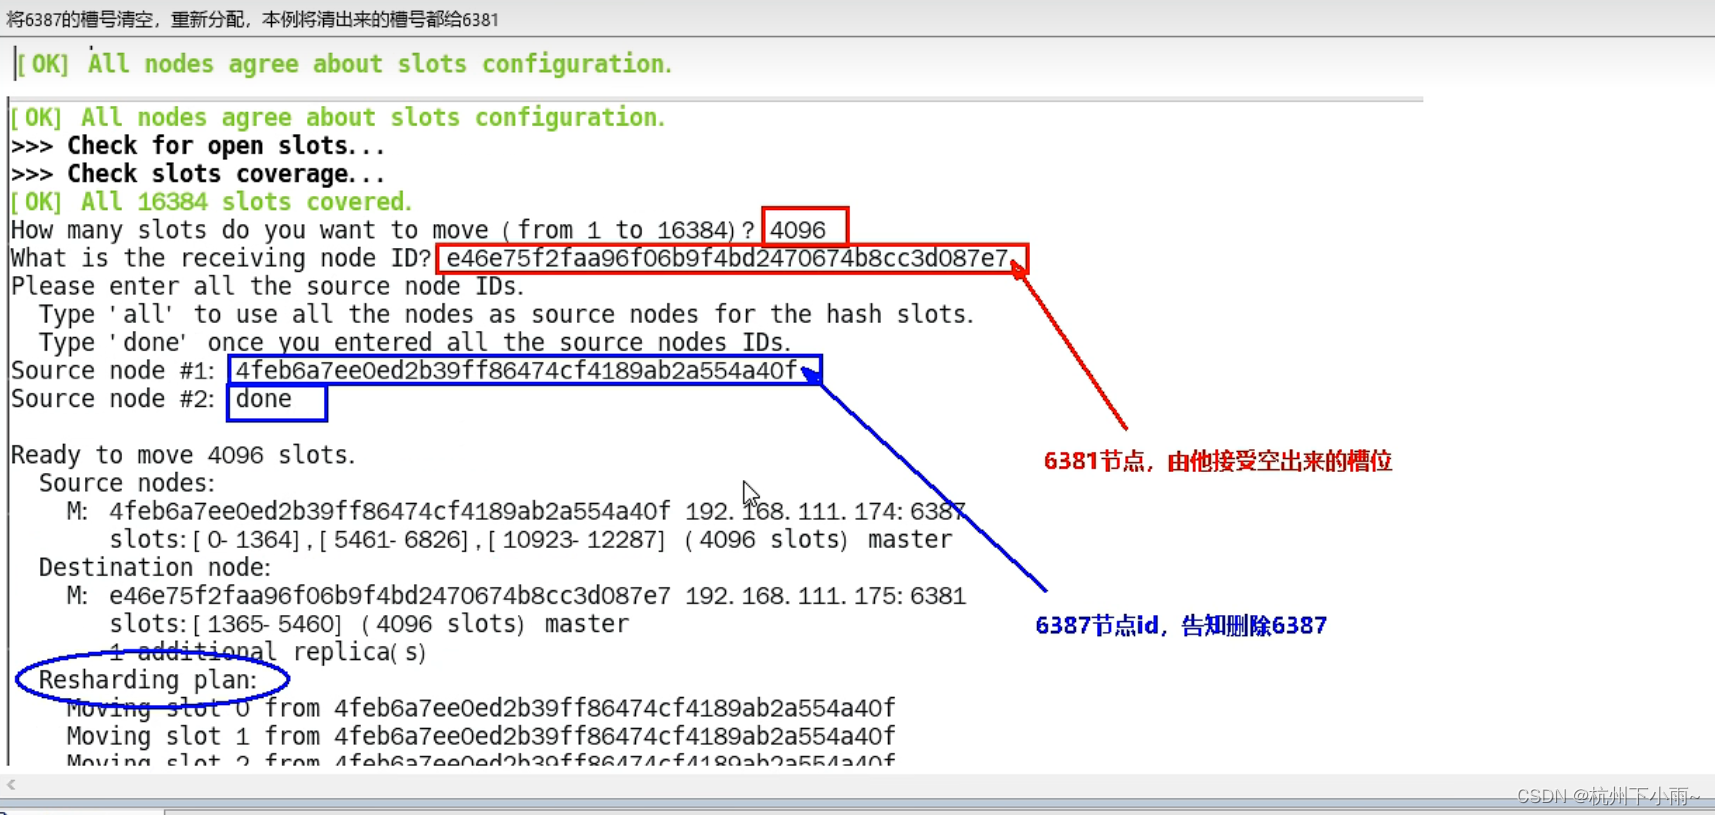Click the Chinese heading text at top about 6387 slots
Viewport: 1715px width, 815px height.
pos(252,19)
